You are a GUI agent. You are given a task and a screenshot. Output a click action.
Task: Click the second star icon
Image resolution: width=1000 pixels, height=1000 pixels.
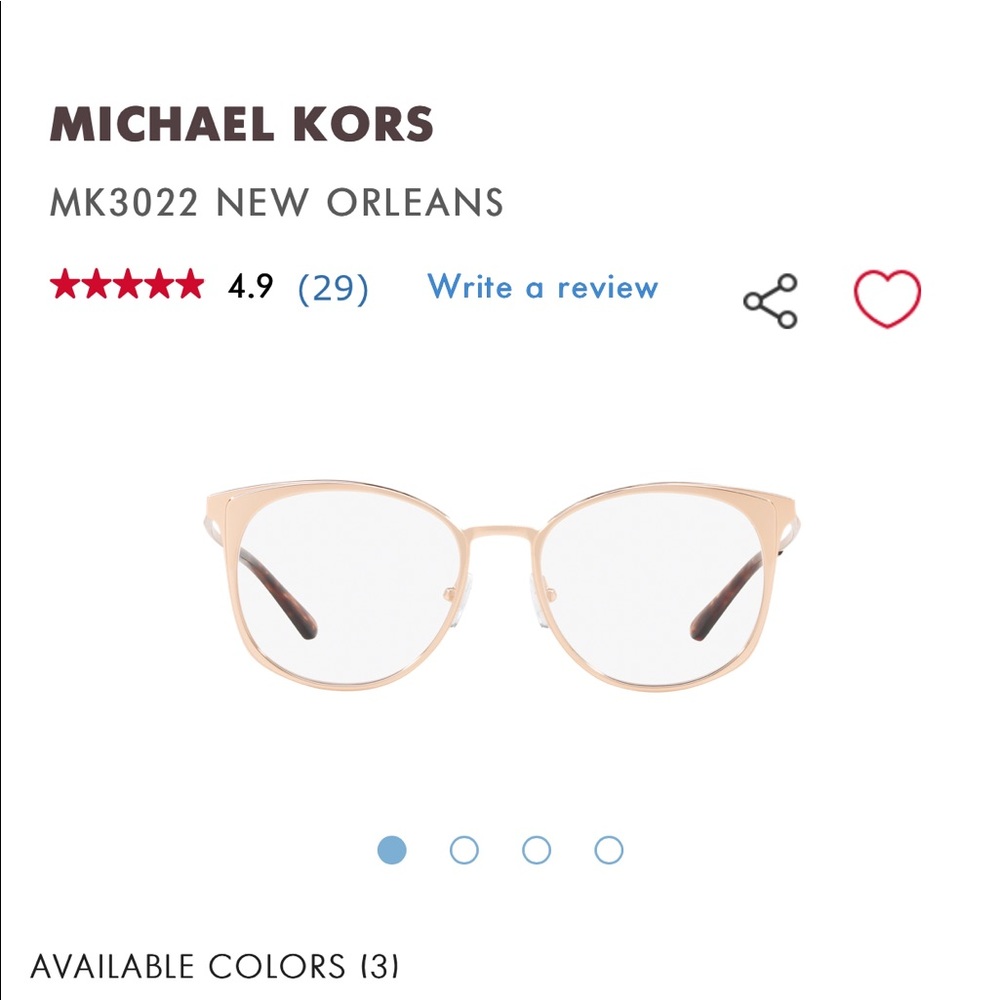click(98, 290)
